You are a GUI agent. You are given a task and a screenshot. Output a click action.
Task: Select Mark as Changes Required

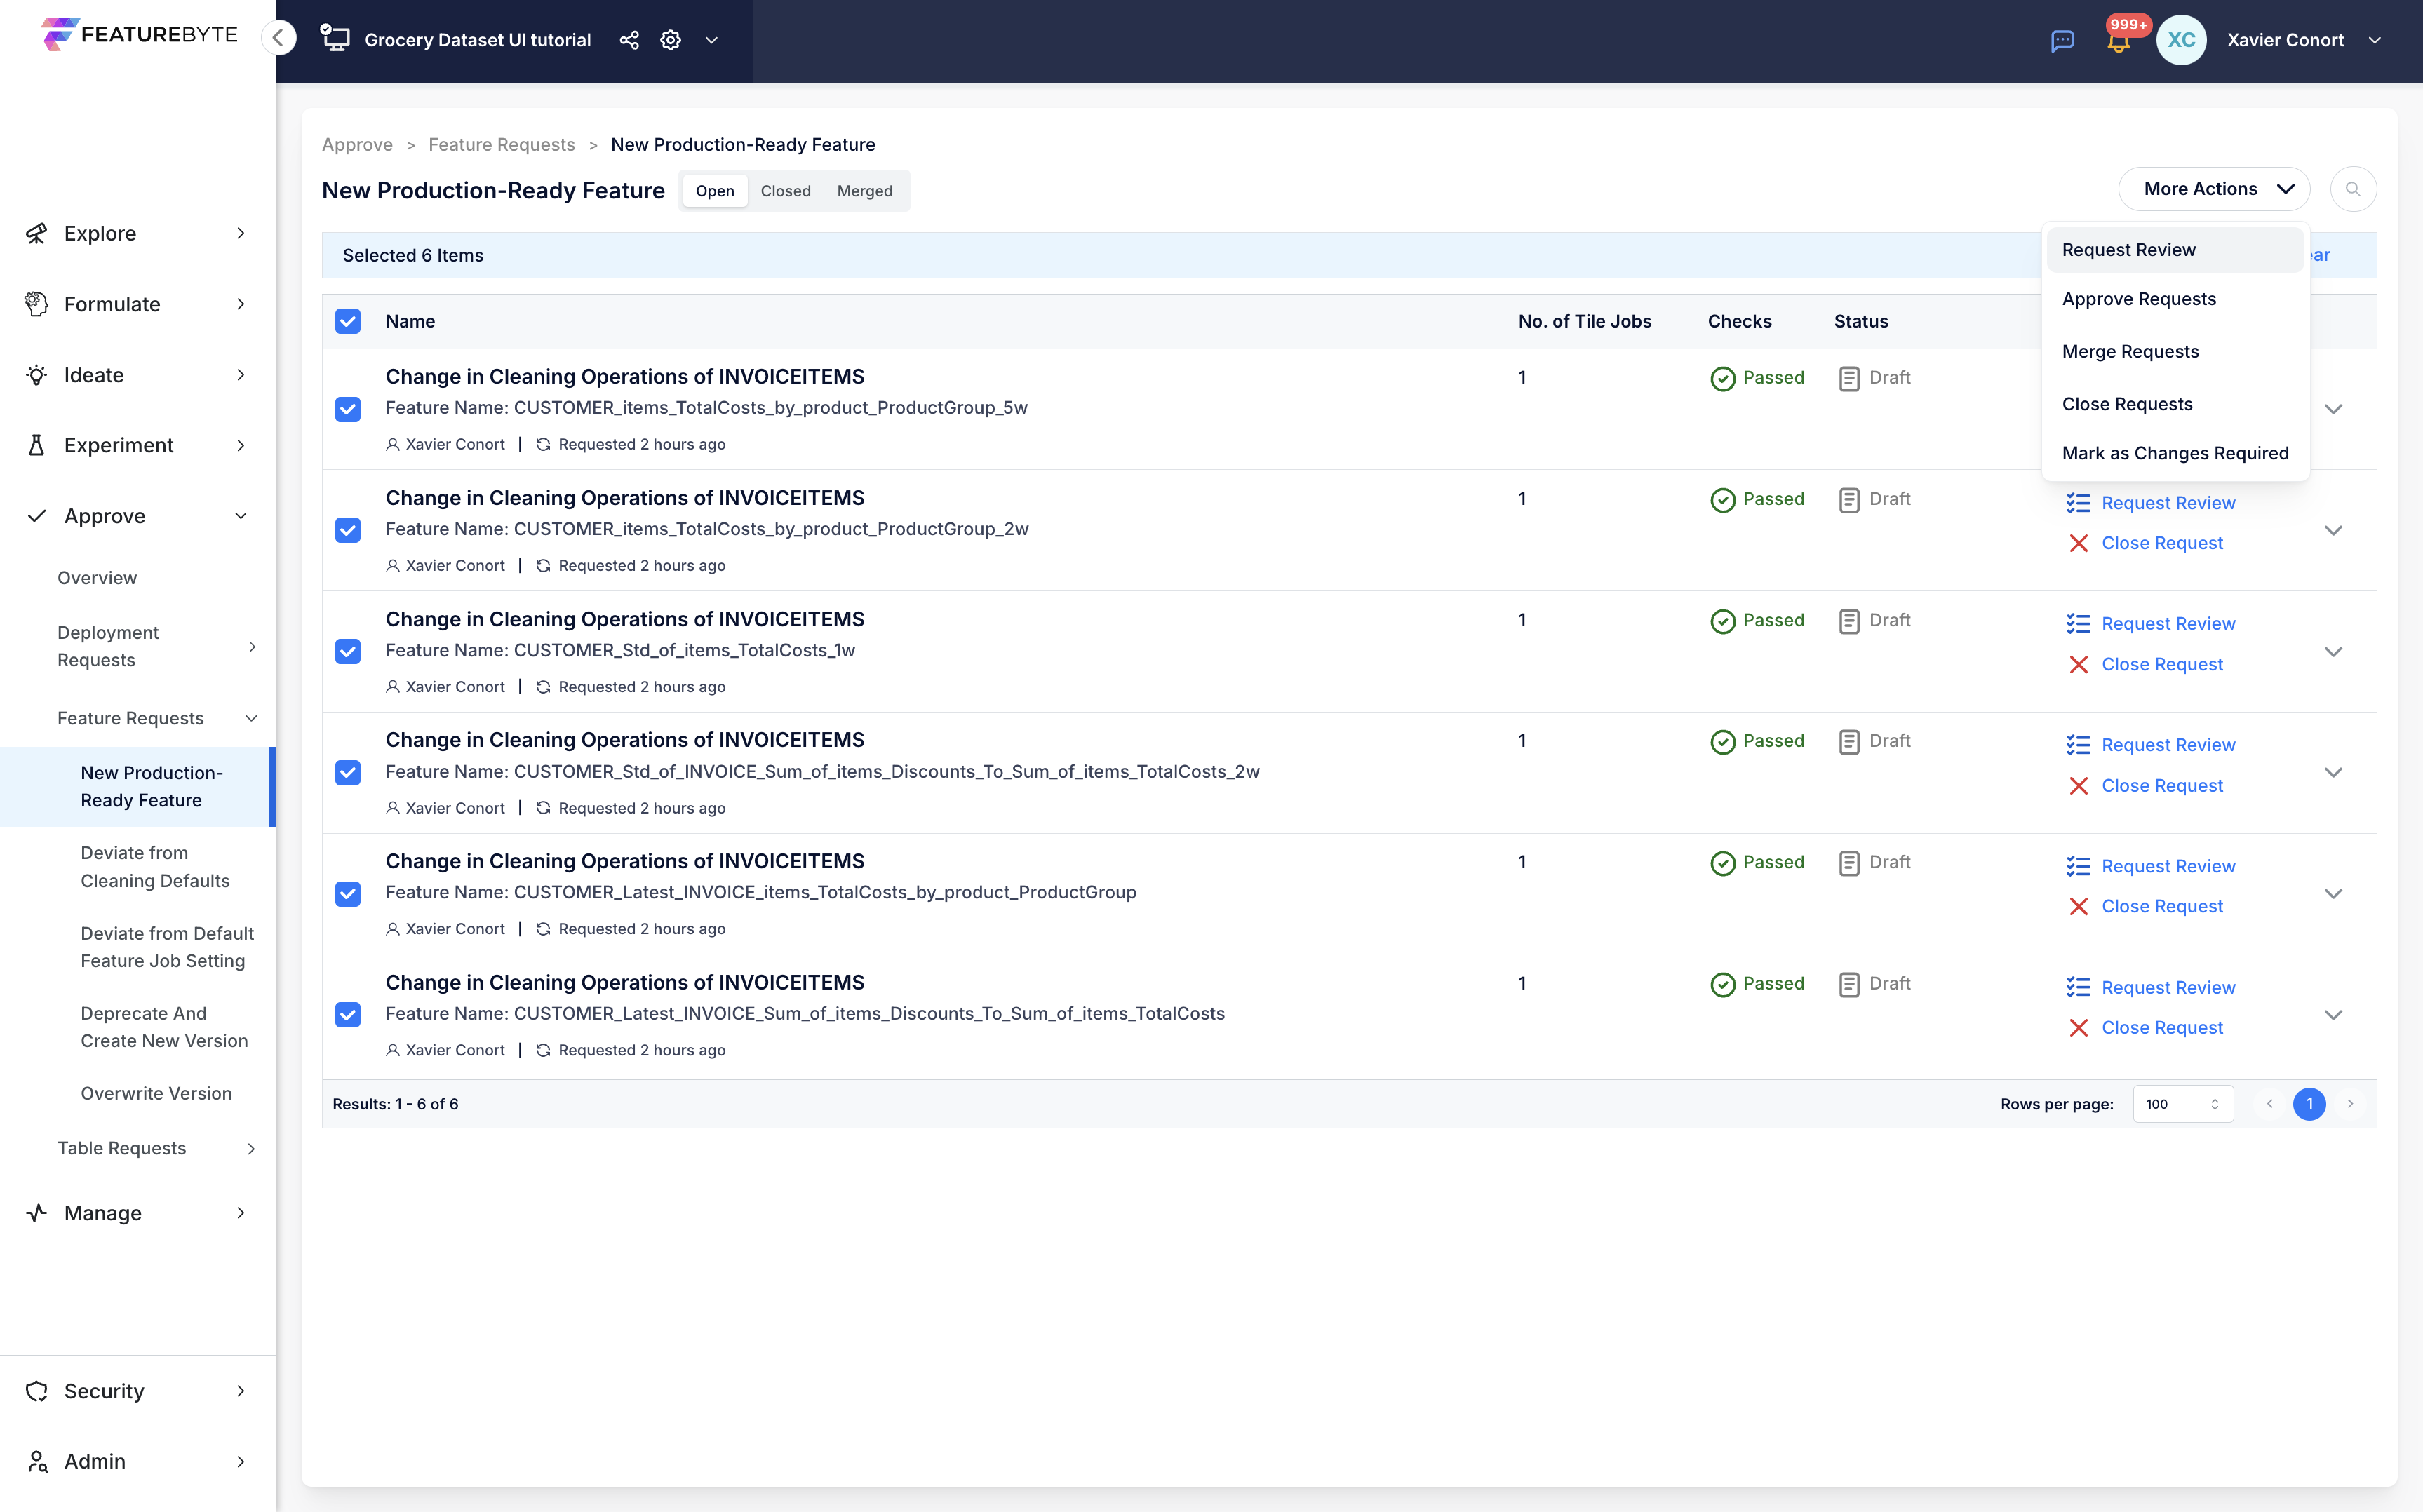click(2174, 453)
